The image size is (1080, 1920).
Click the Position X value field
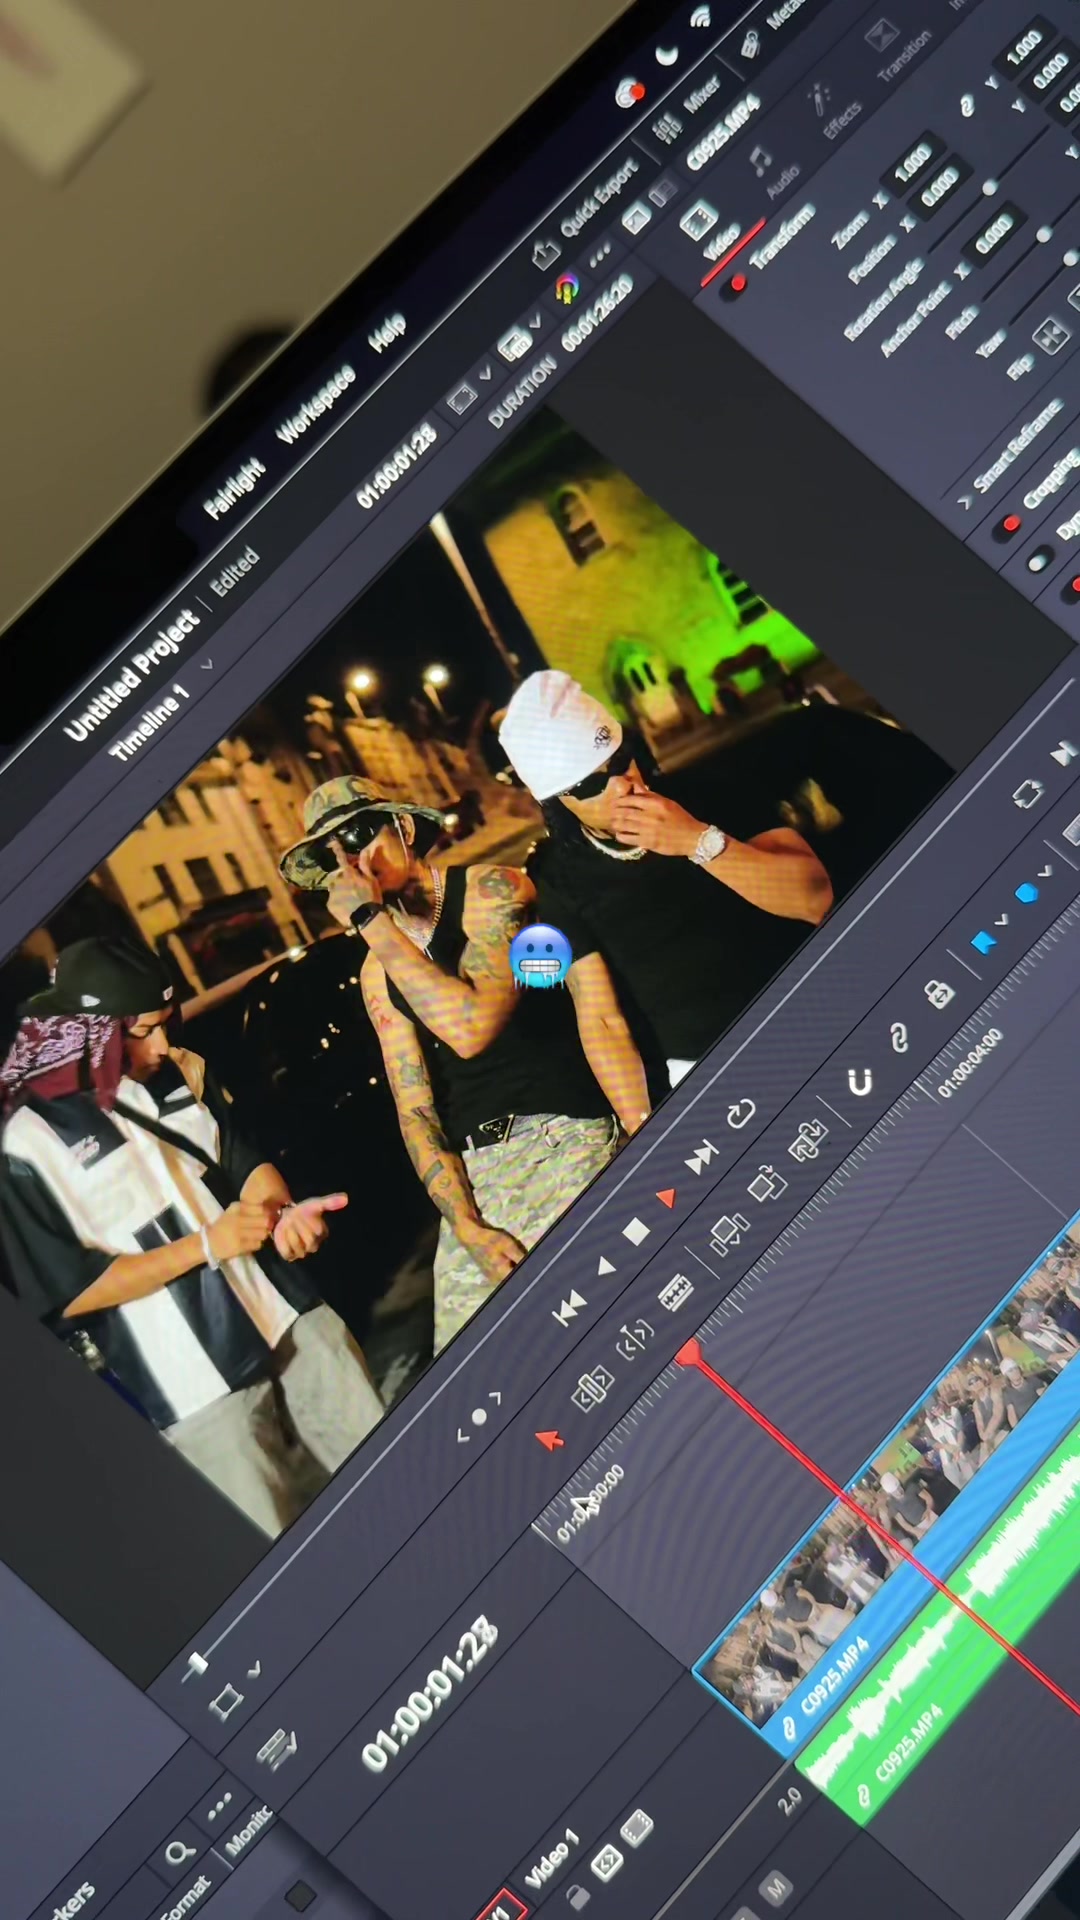939,187
